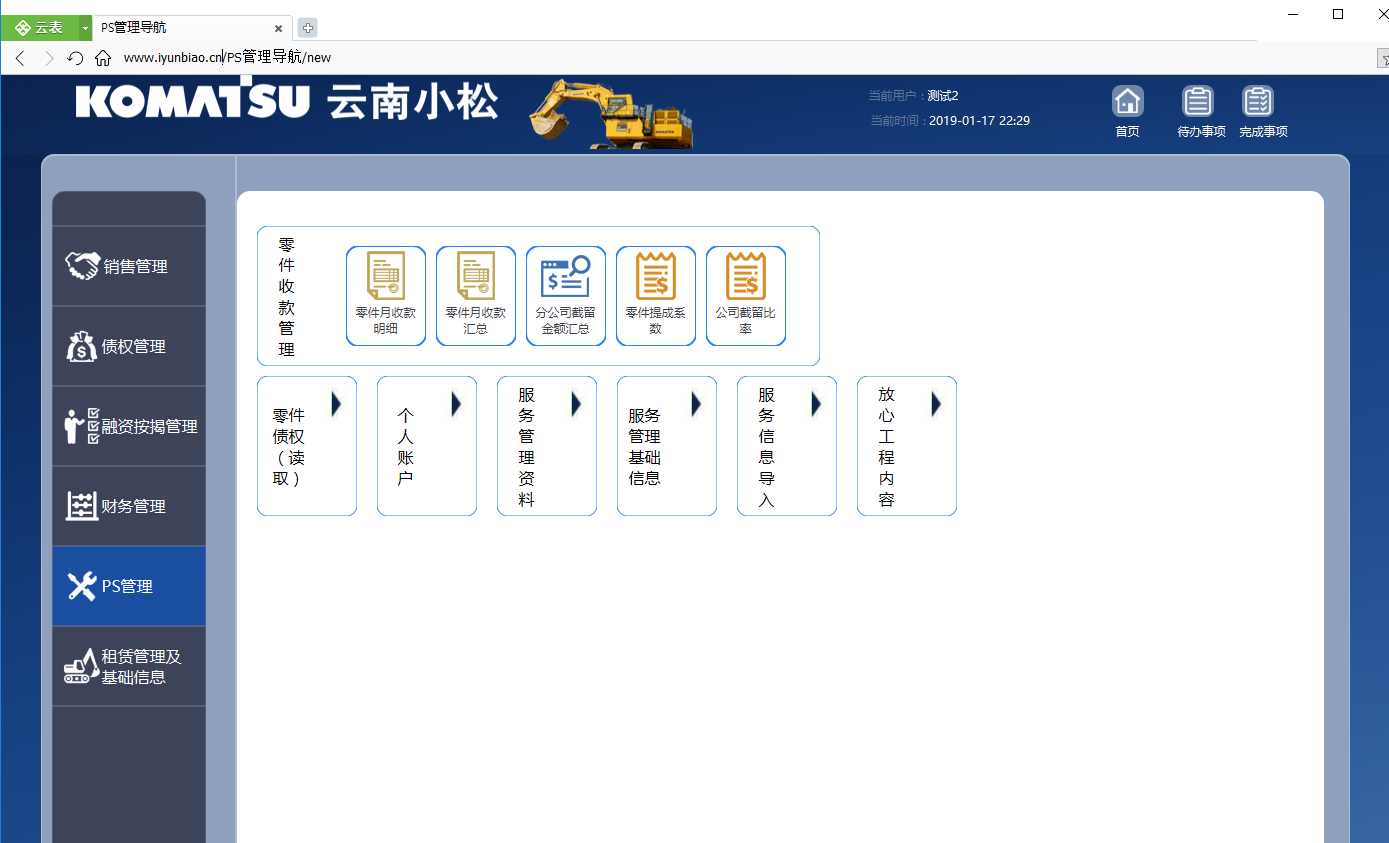Select 债权管理 in sidebar menu
This screenshot has width=1389, height=843.
click(x=129, y=346)
